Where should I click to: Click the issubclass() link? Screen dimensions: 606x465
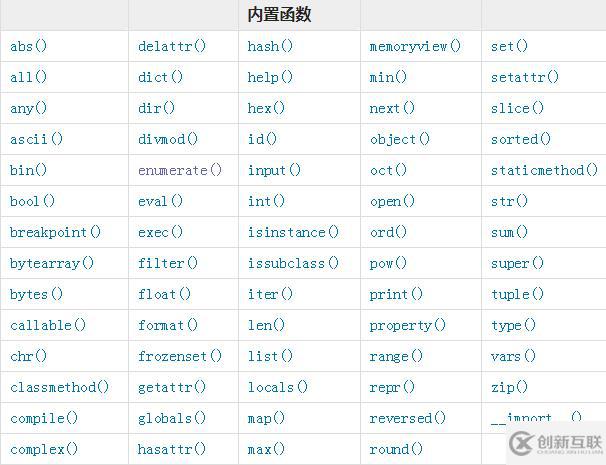(293, 263)
